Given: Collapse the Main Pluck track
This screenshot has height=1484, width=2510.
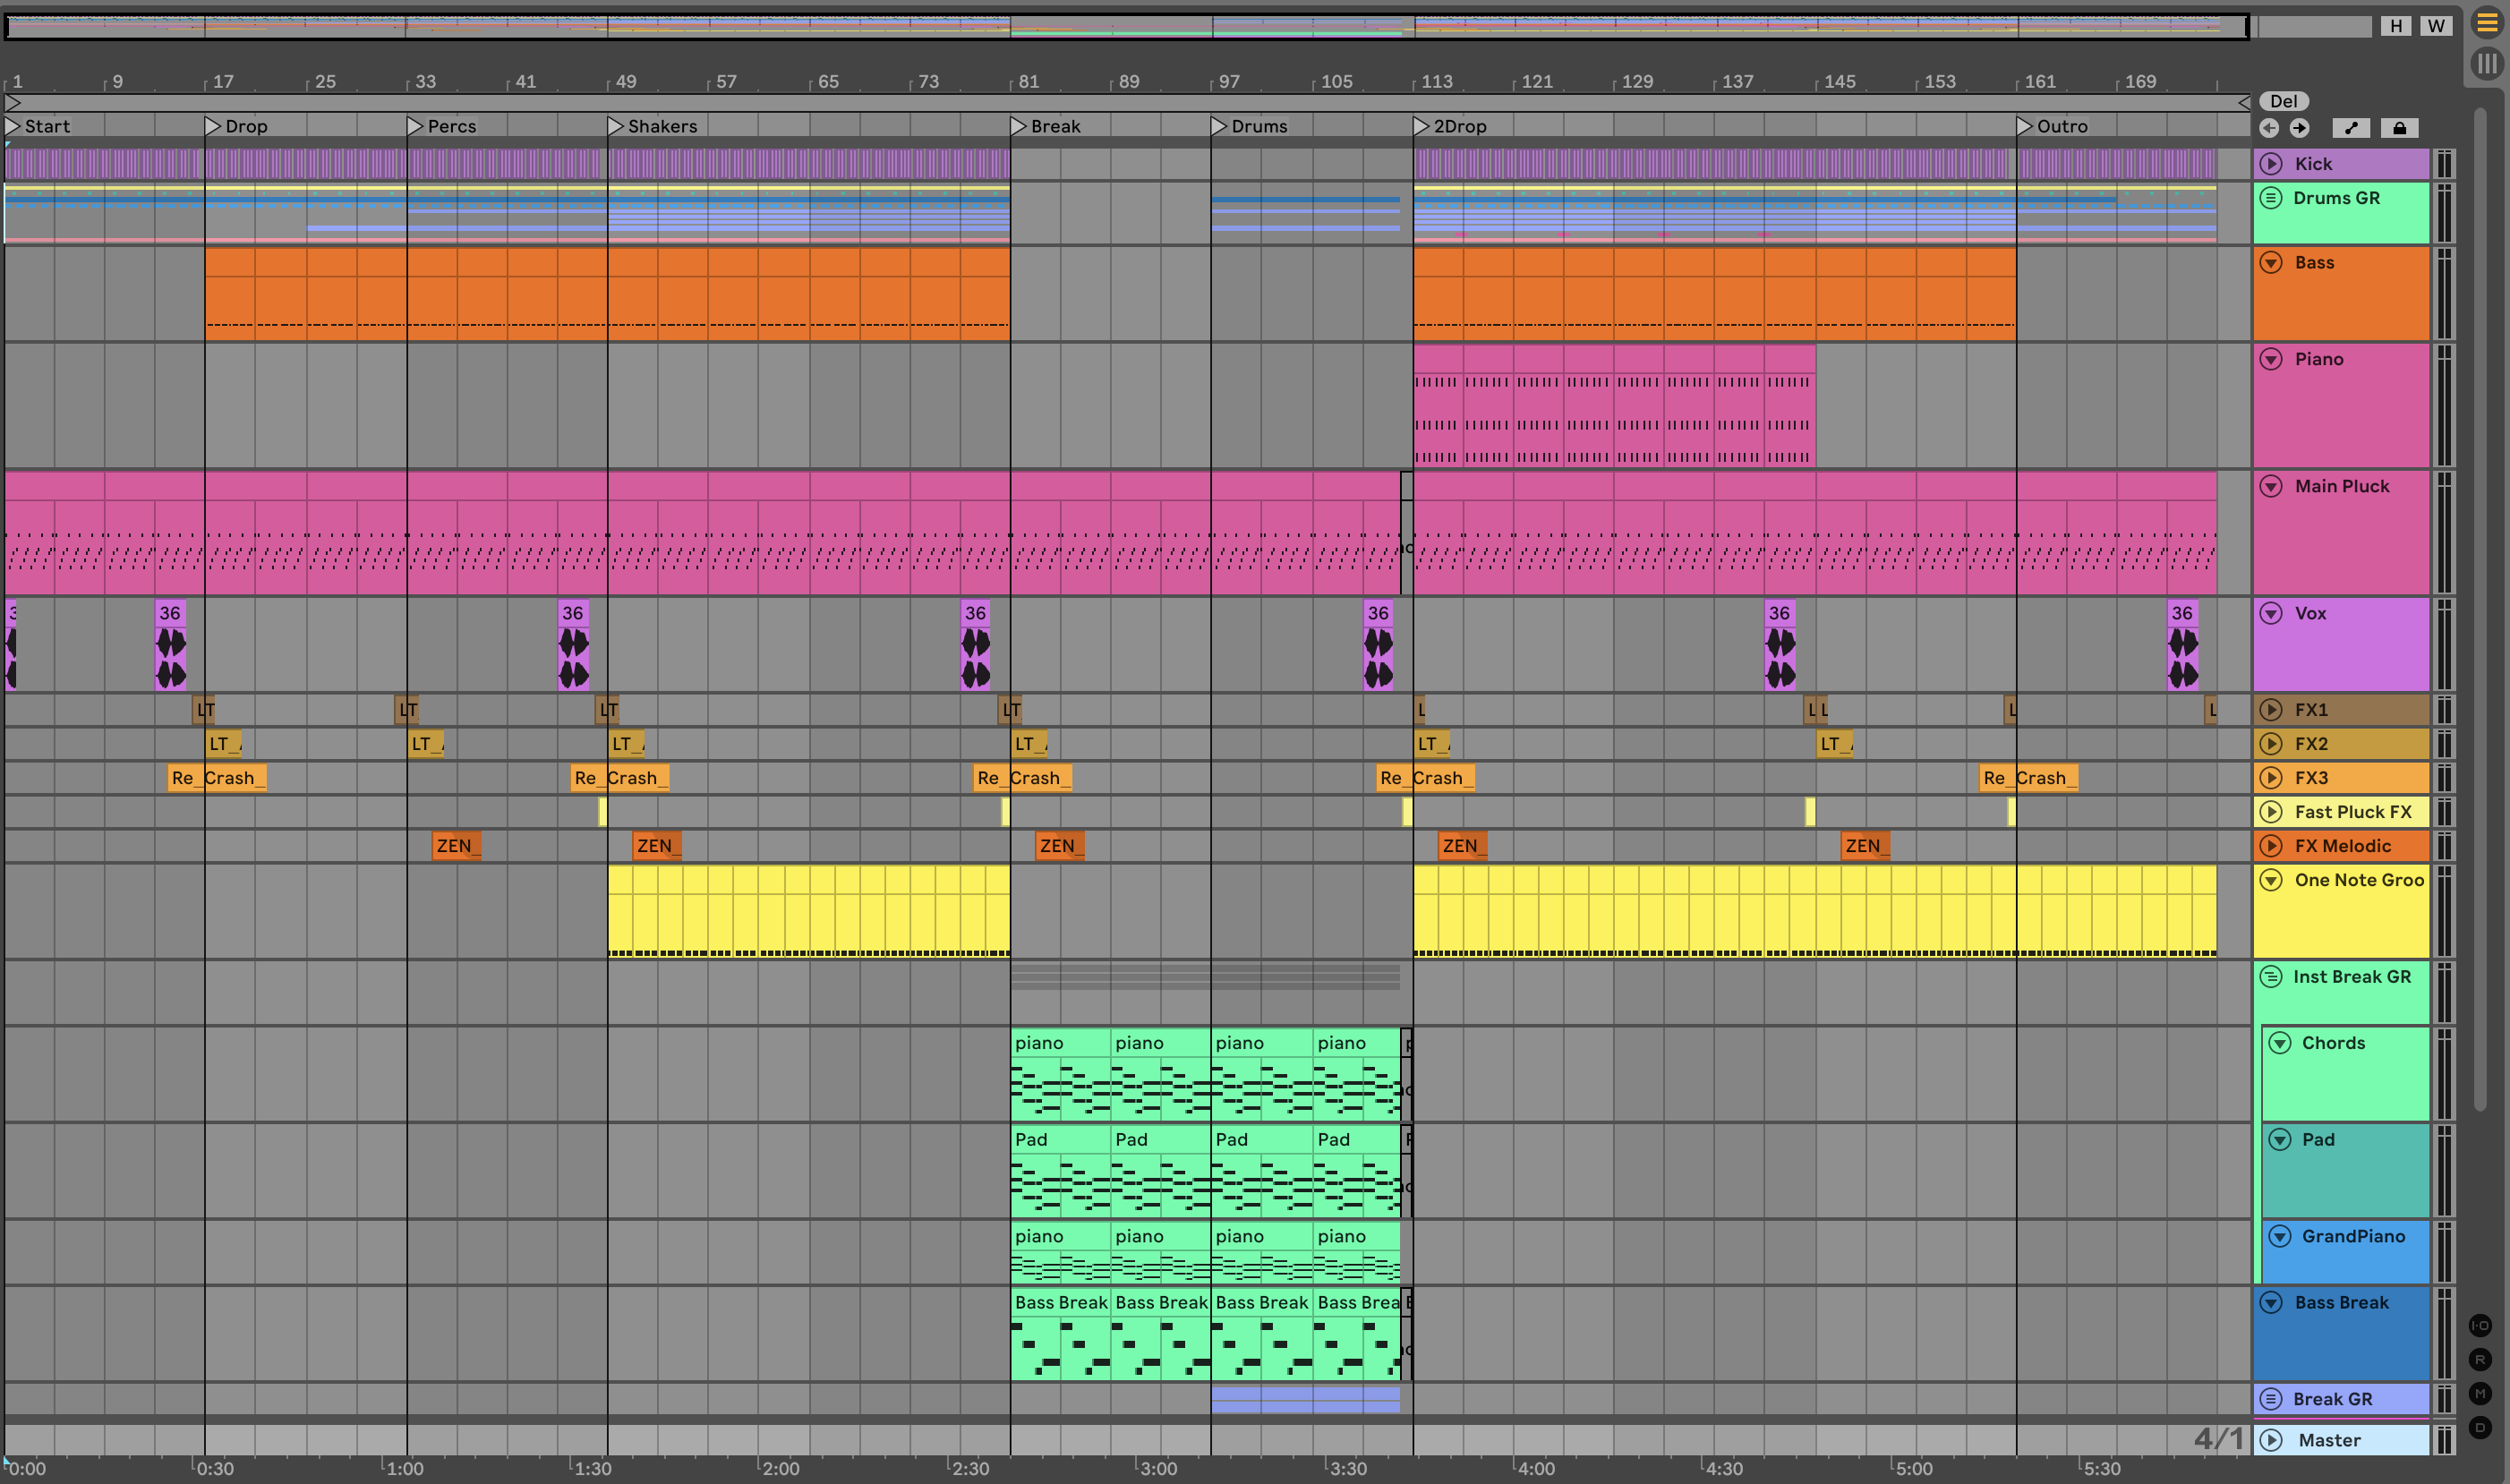Looking at the screenshot, I should [x=2271, y=486].
